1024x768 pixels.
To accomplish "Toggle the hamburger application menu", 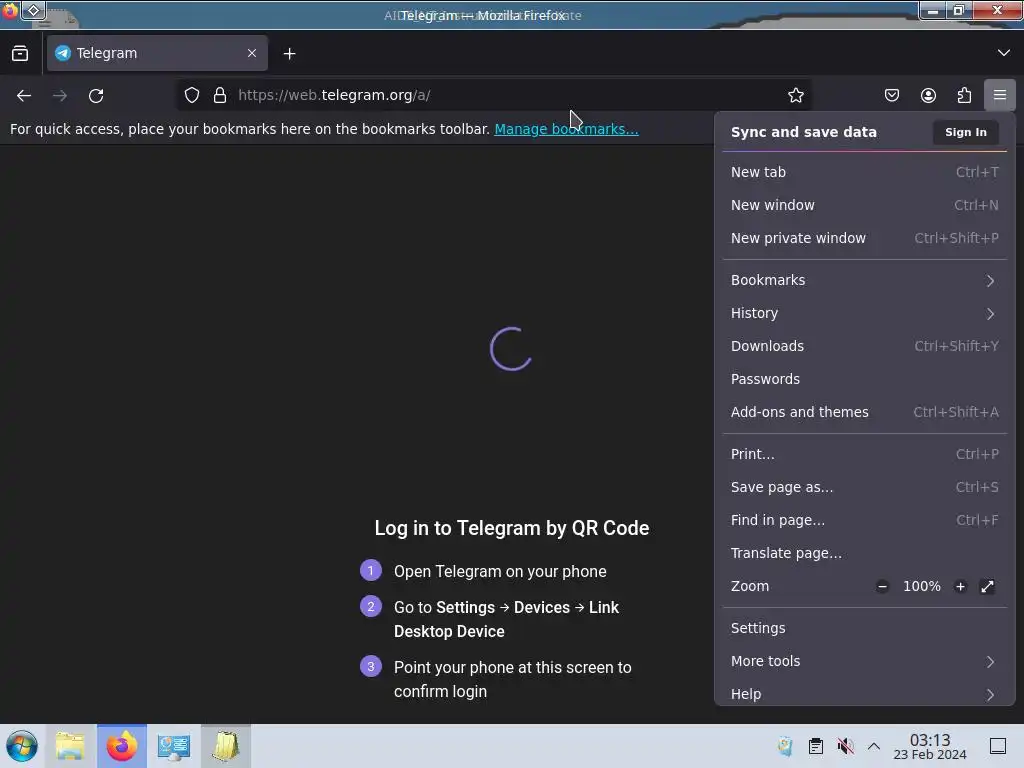I will tap(1000, 95).
